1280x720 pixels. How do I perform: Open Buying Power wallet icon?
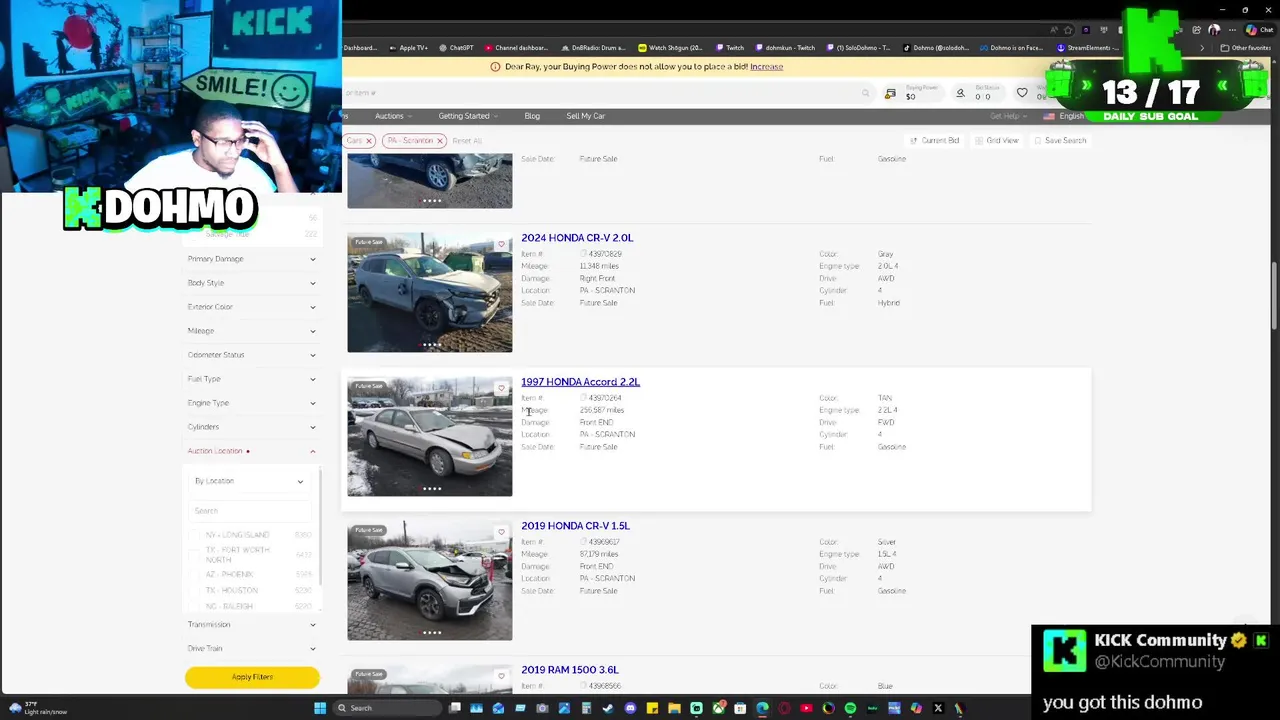(x=890, y=93)
